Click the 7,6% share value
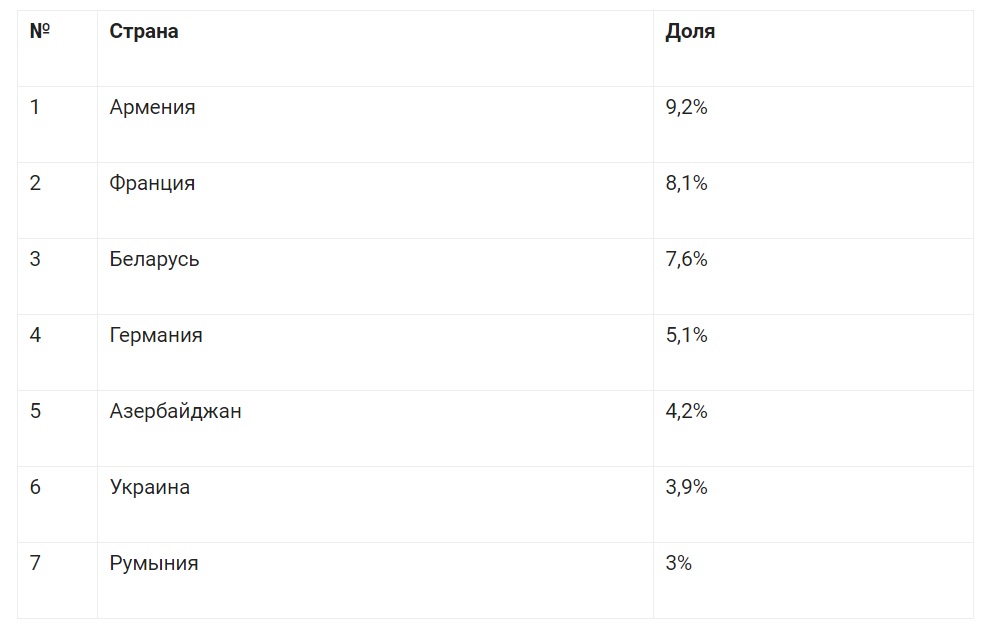 tap(686, 259)
